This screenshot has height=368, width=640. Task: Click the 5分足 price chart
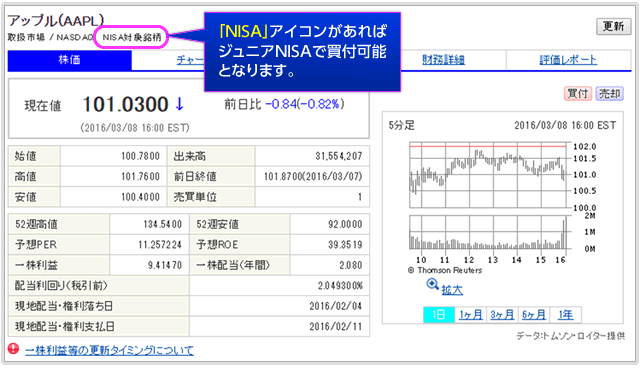[x=488, y=175]
